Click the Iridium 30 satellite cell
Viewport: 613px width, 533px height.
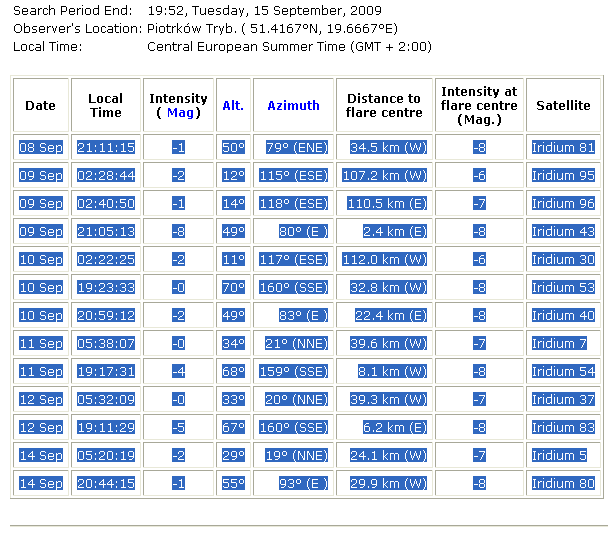tap(563, 259)
